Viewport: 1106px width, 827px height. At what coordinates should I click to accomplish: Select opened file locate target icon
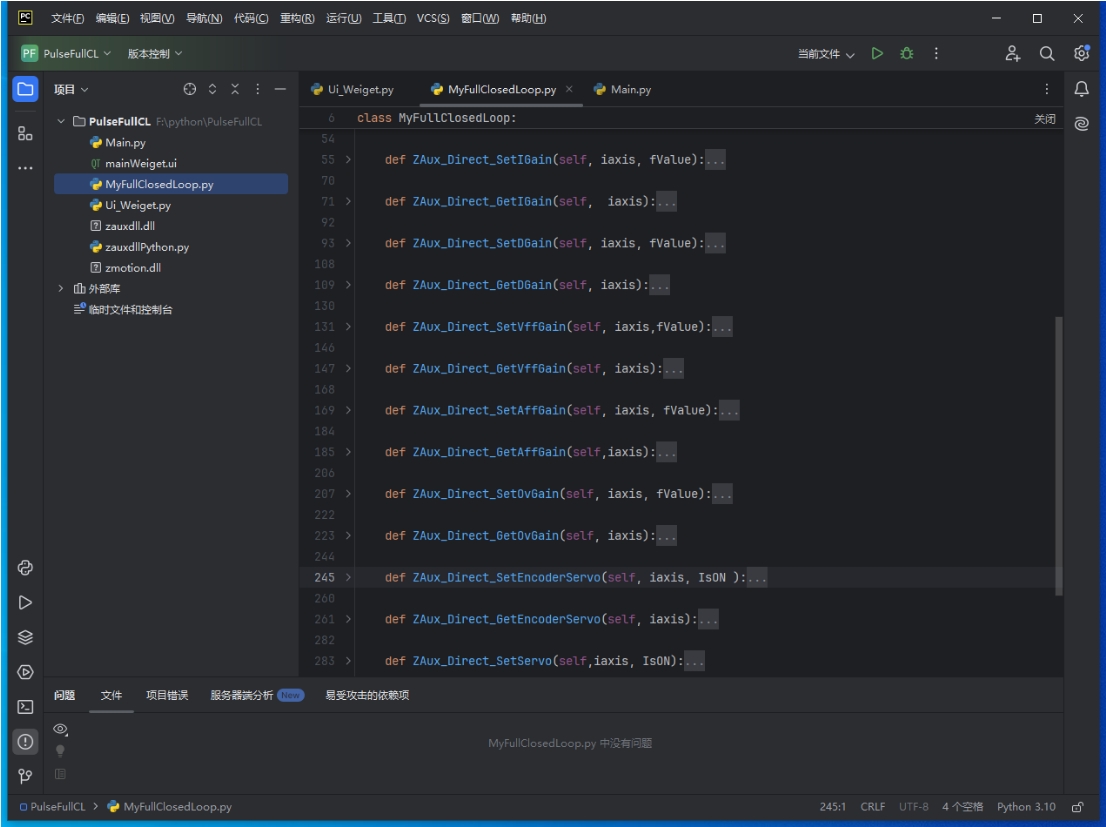pos(190,89)
